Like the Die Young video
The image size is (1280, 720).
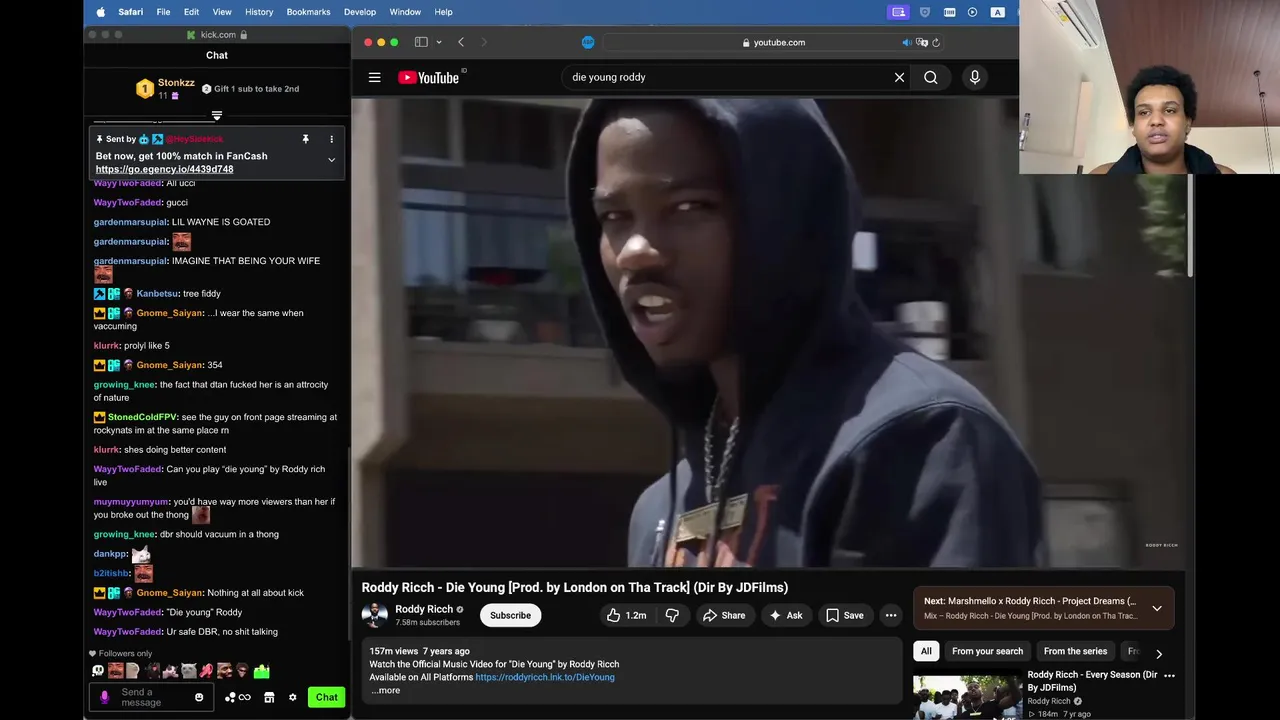coord(626,615)
